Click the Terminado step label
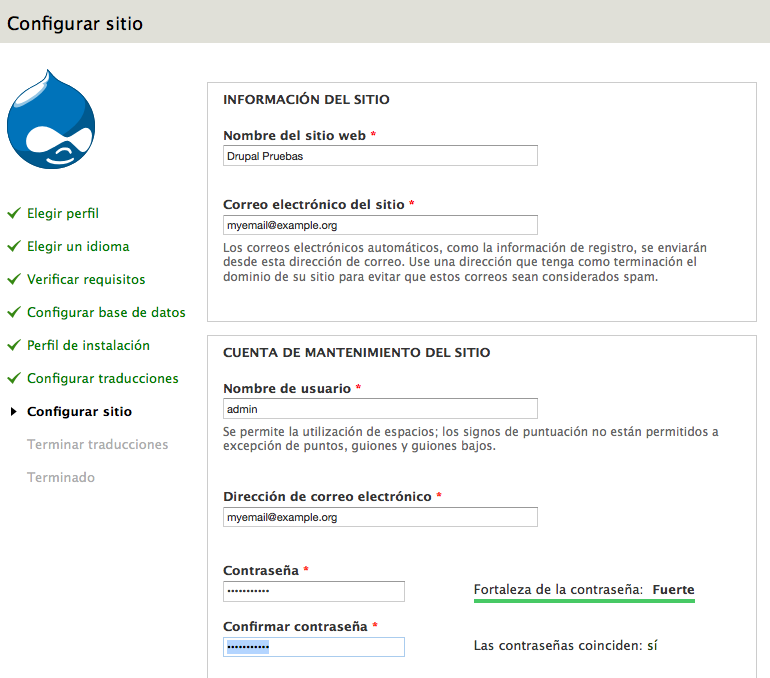 61,478
